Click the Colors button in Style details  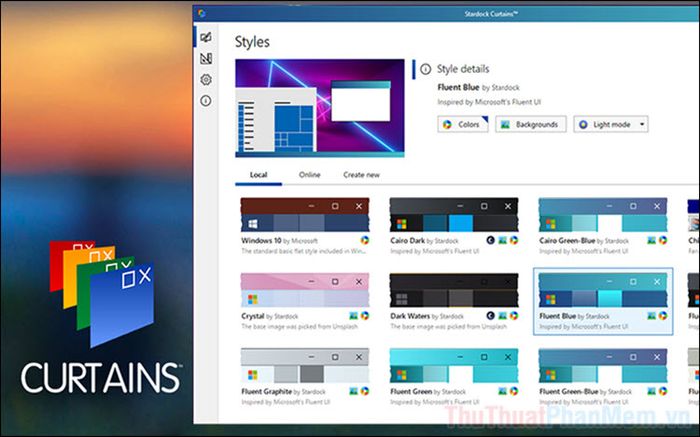(463, 124)
